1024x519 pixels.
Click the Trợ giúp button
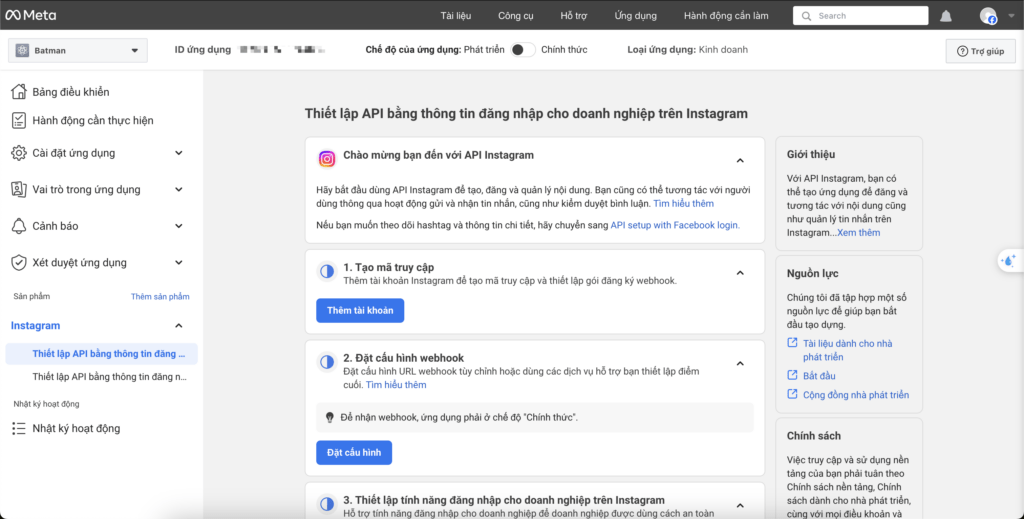[x=980, y=51]
